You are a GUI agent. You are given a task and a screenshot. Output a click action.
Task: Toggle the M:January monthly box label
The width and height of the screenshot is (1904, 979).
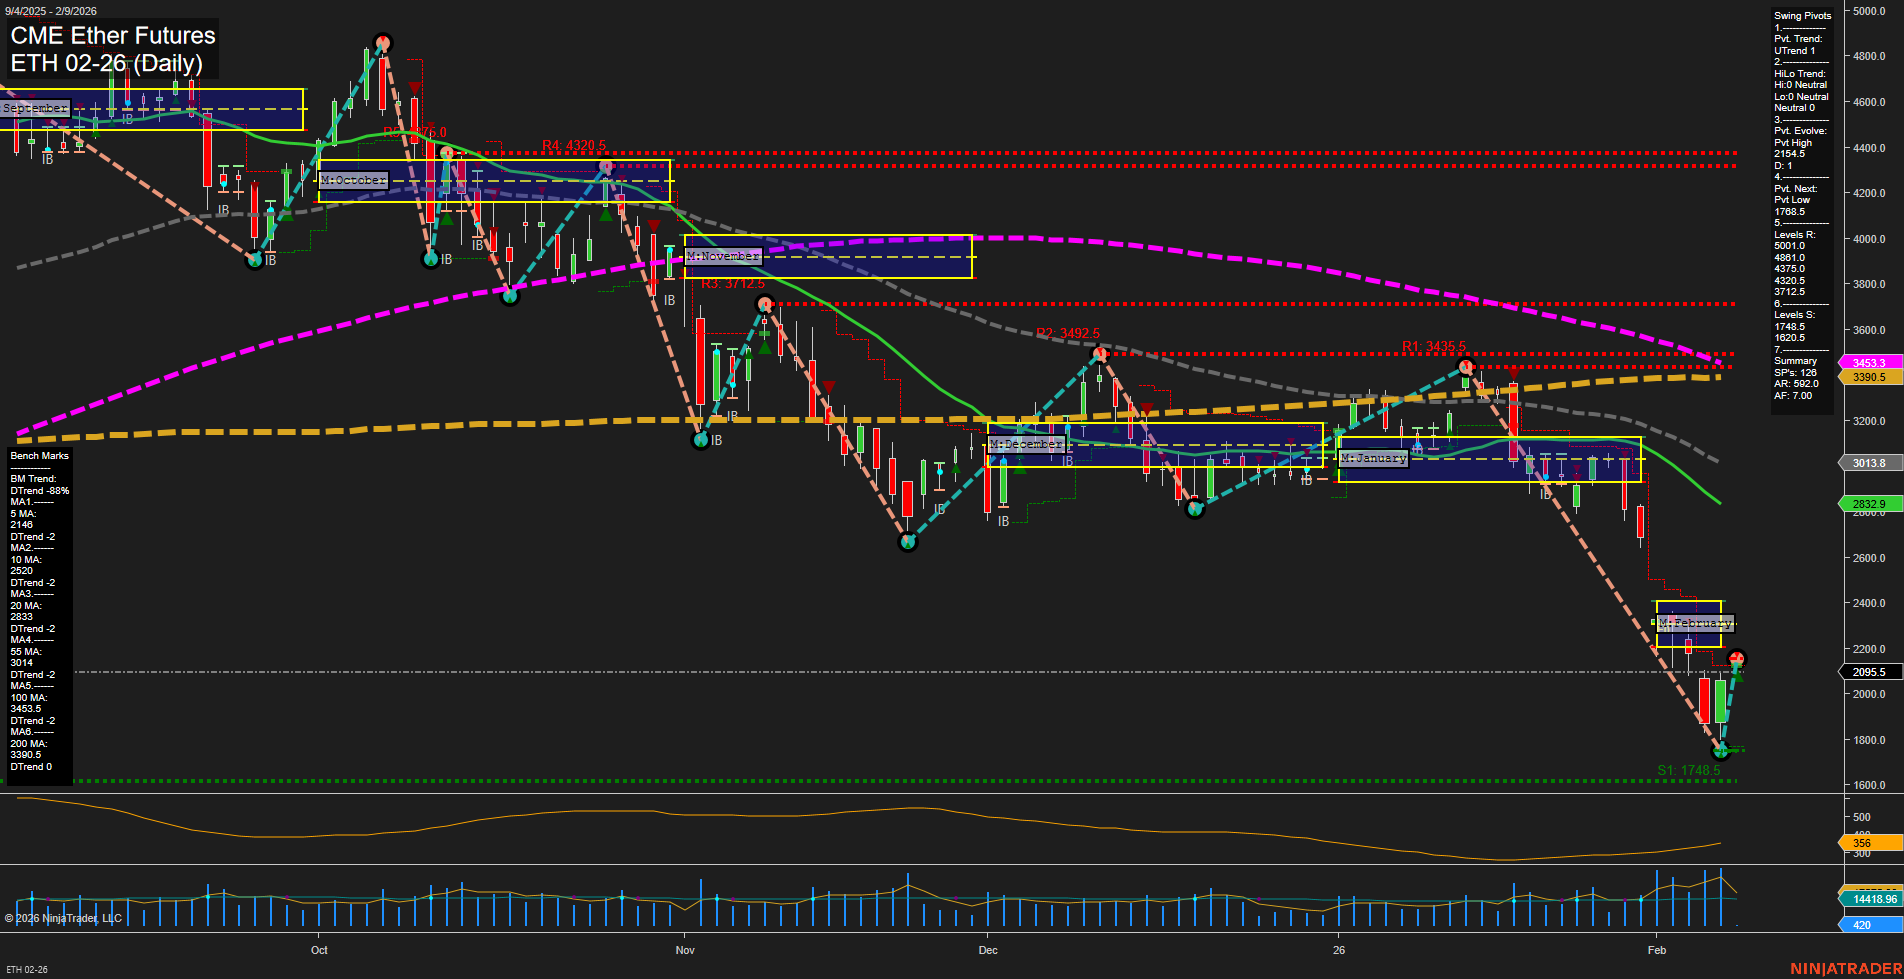coord(1374,458)
